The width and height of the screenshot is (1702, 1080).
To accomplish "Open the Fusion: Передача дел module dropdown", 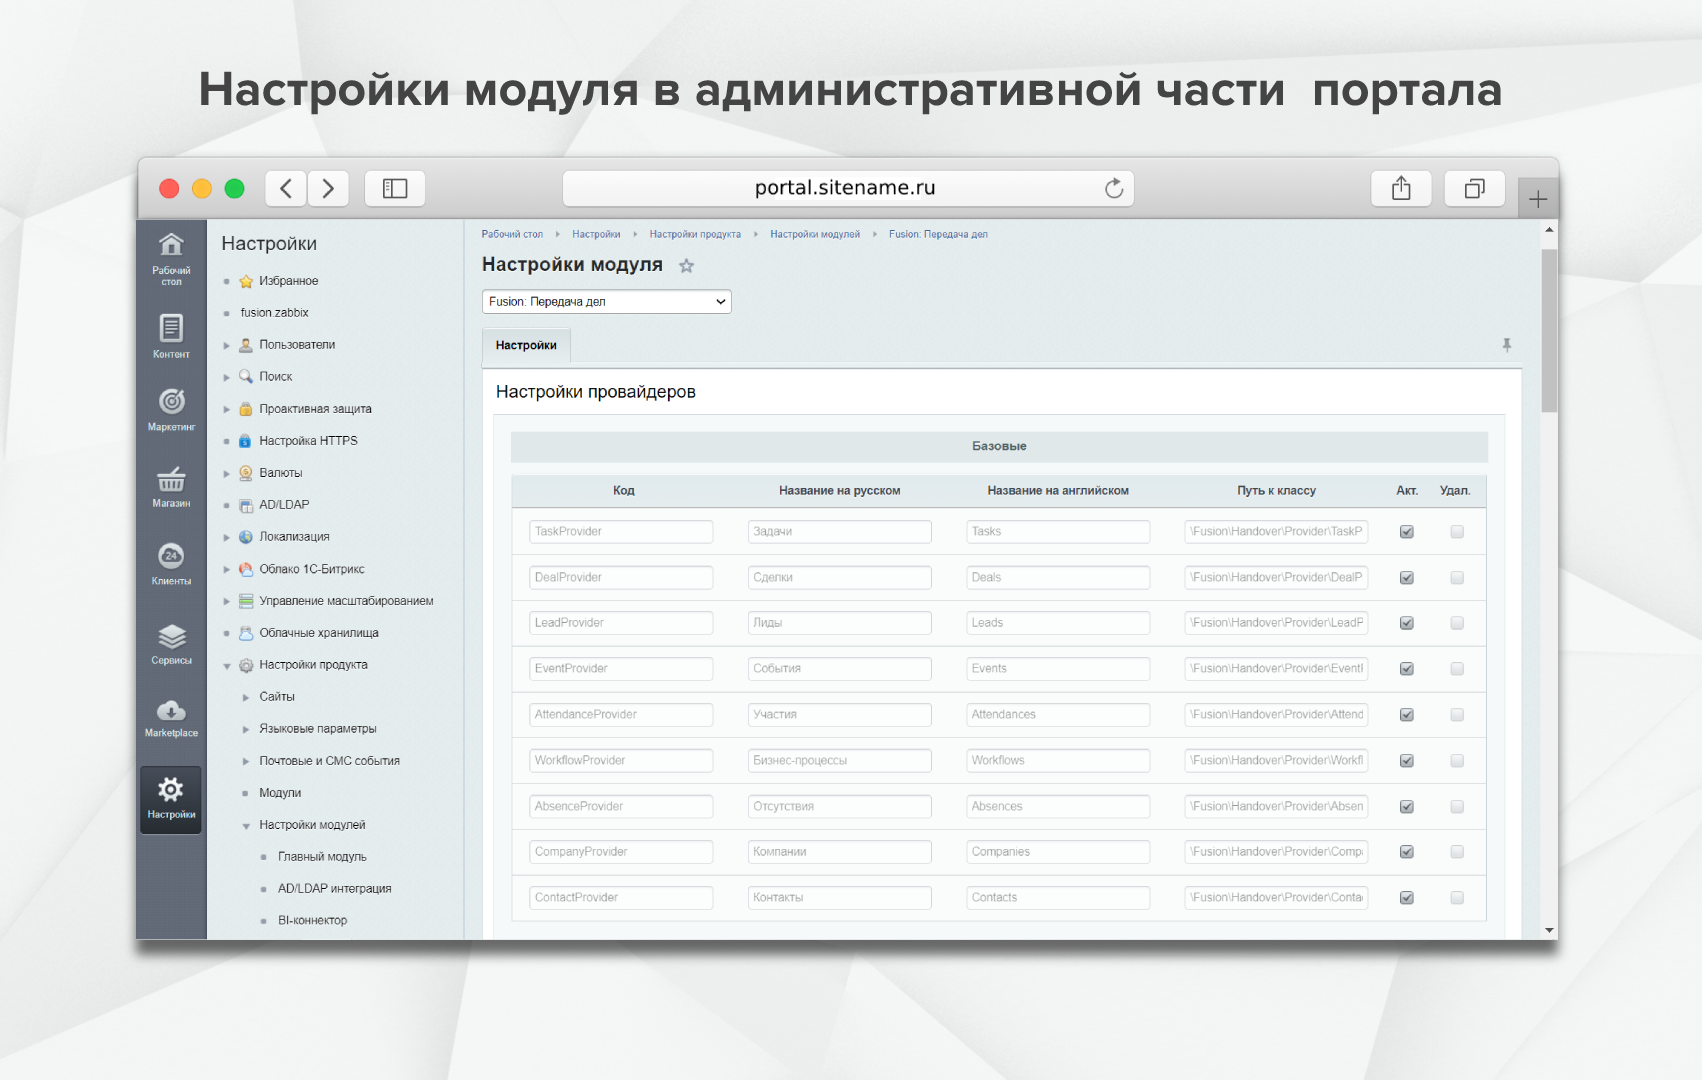I will pyautogui.click(x=606, y=302).
